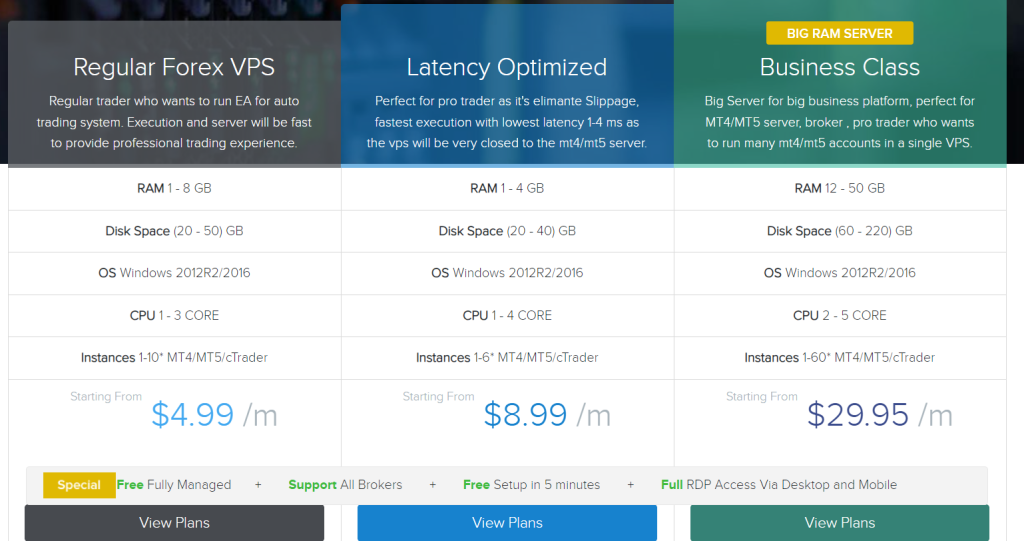This screenshot has height=541, width=1024.
Task: Click the Business Class plan title
Action: pyautogui.click(x=839, y=68)
